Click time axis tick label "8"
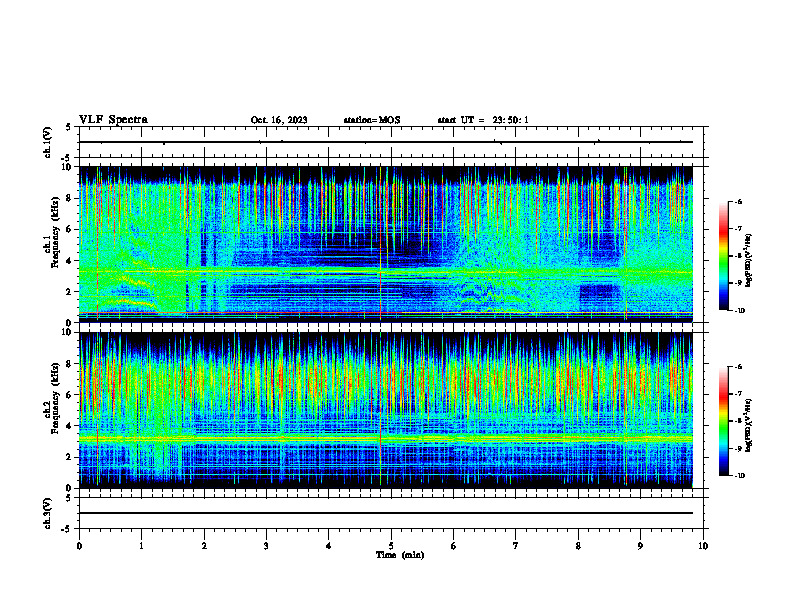The width and height of the screenshot is (792, 612). point(578,546)
